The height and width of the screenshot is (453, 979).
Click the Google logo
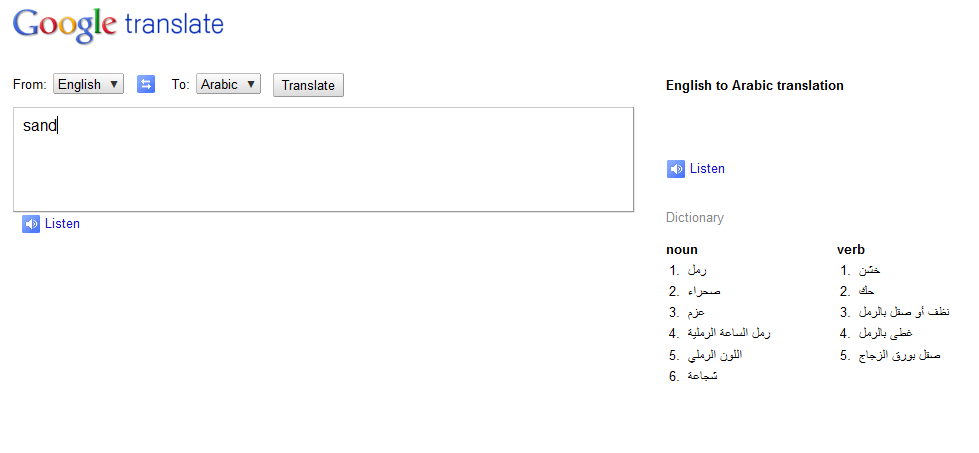[x=65, y=24]
